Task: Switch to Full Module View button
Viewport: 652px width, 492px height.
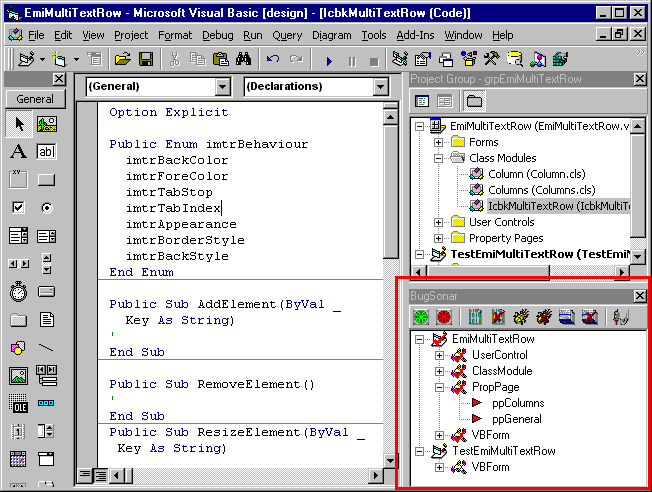Action: click(x=100, y=475)
